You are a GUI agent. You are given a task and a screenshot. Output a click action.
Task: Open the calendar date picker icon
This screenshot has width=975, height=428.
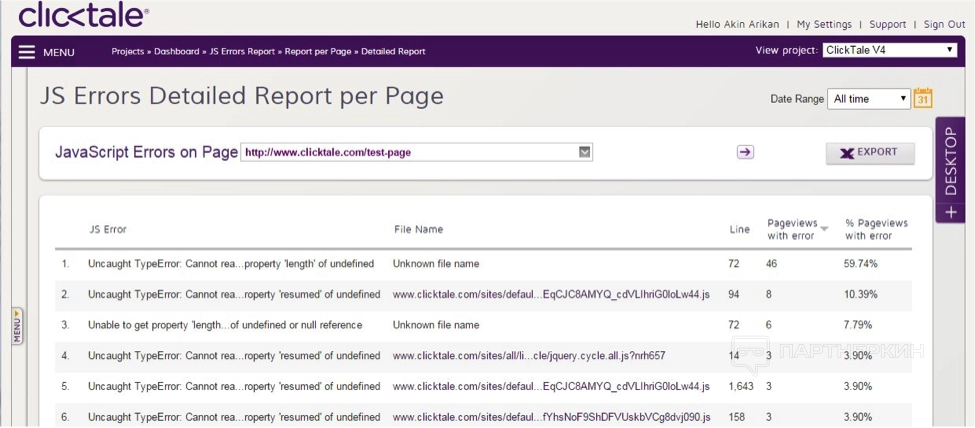click(x=923, y=98)
